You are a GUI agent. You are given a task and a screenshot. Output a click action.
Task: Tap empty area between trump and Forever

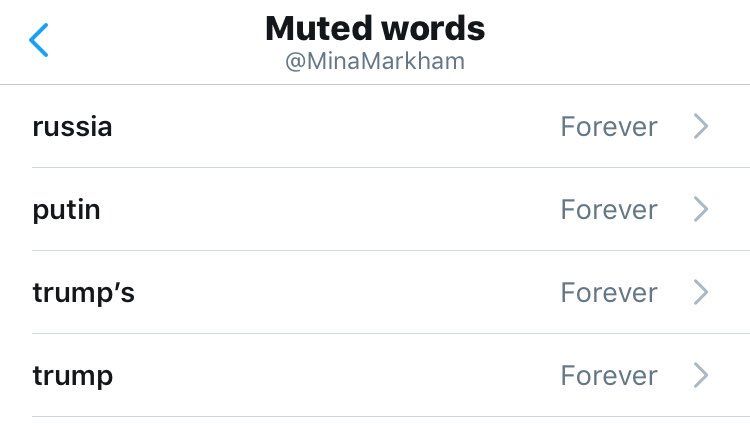pyautogui.click(x=330, y=376)
